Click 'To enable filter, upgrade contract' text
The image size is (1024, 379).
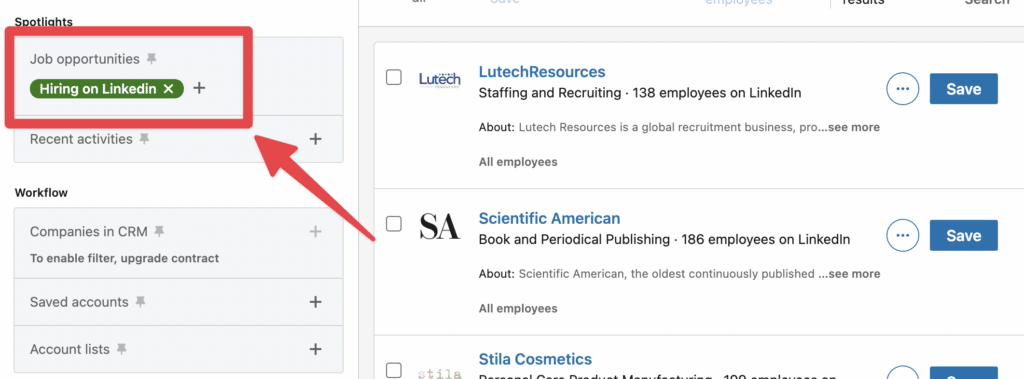point(124,258)
